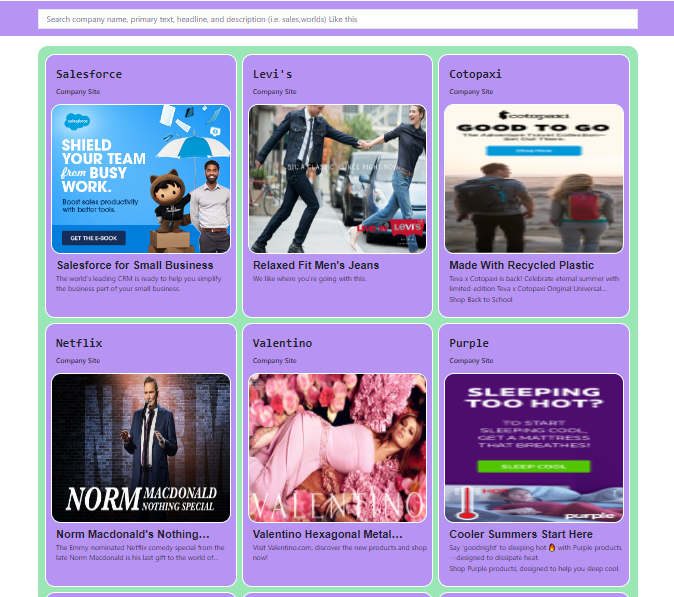This screenshot has width=674, height=597.
Task: Open the Purple Company Site link
Action: [x=471, y=361]
